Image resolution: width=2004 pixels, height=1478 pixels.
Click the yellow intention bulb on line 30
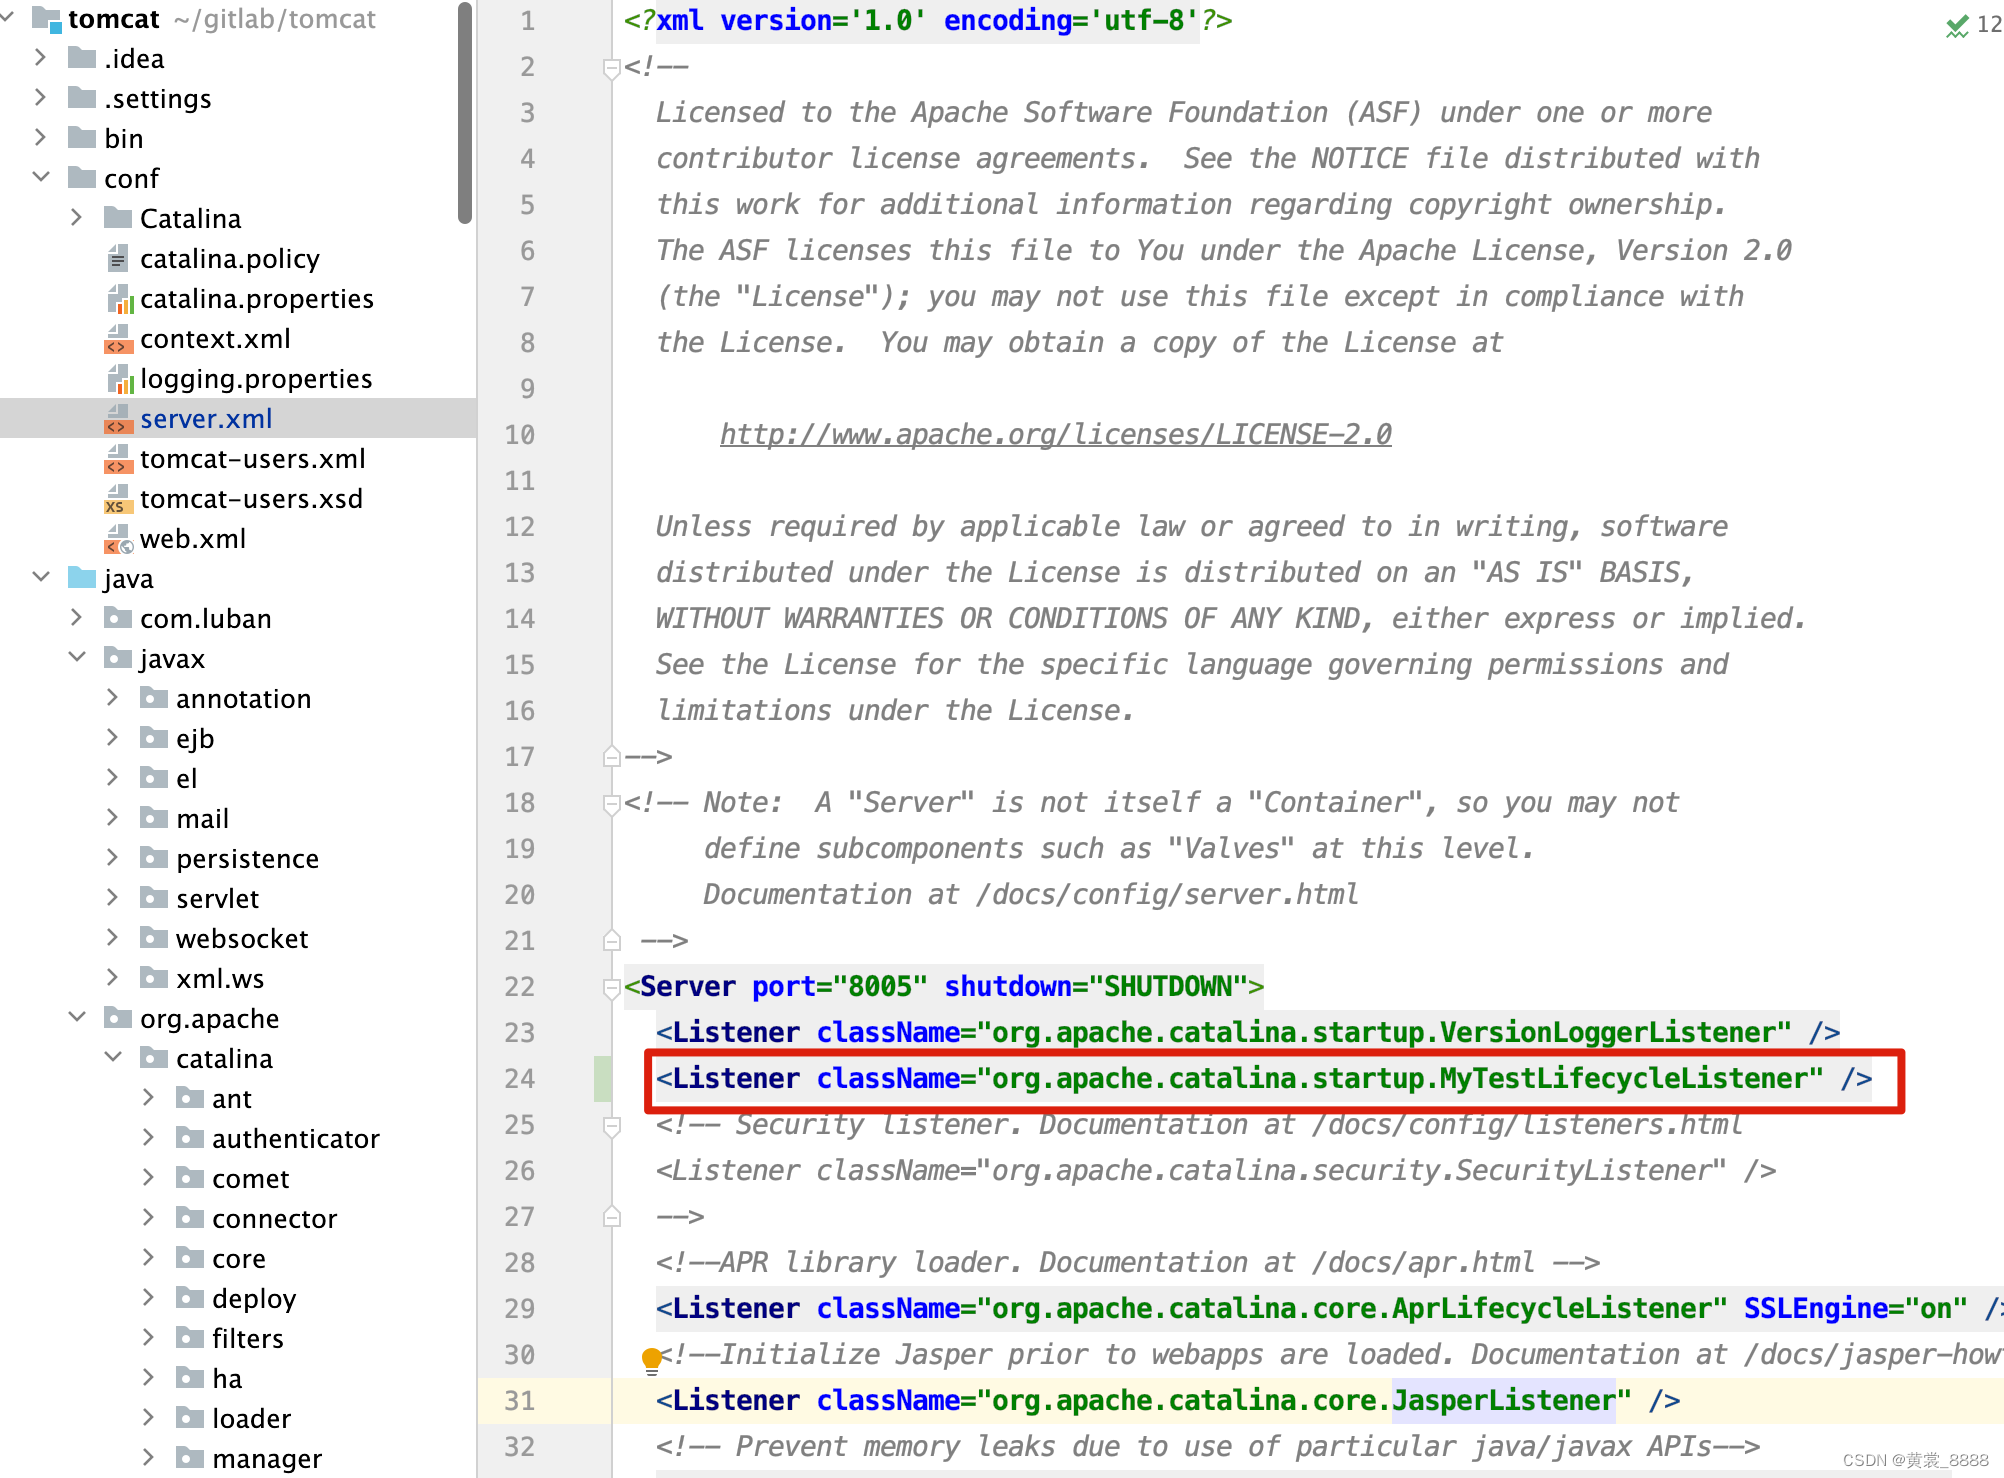(652, 1359)
